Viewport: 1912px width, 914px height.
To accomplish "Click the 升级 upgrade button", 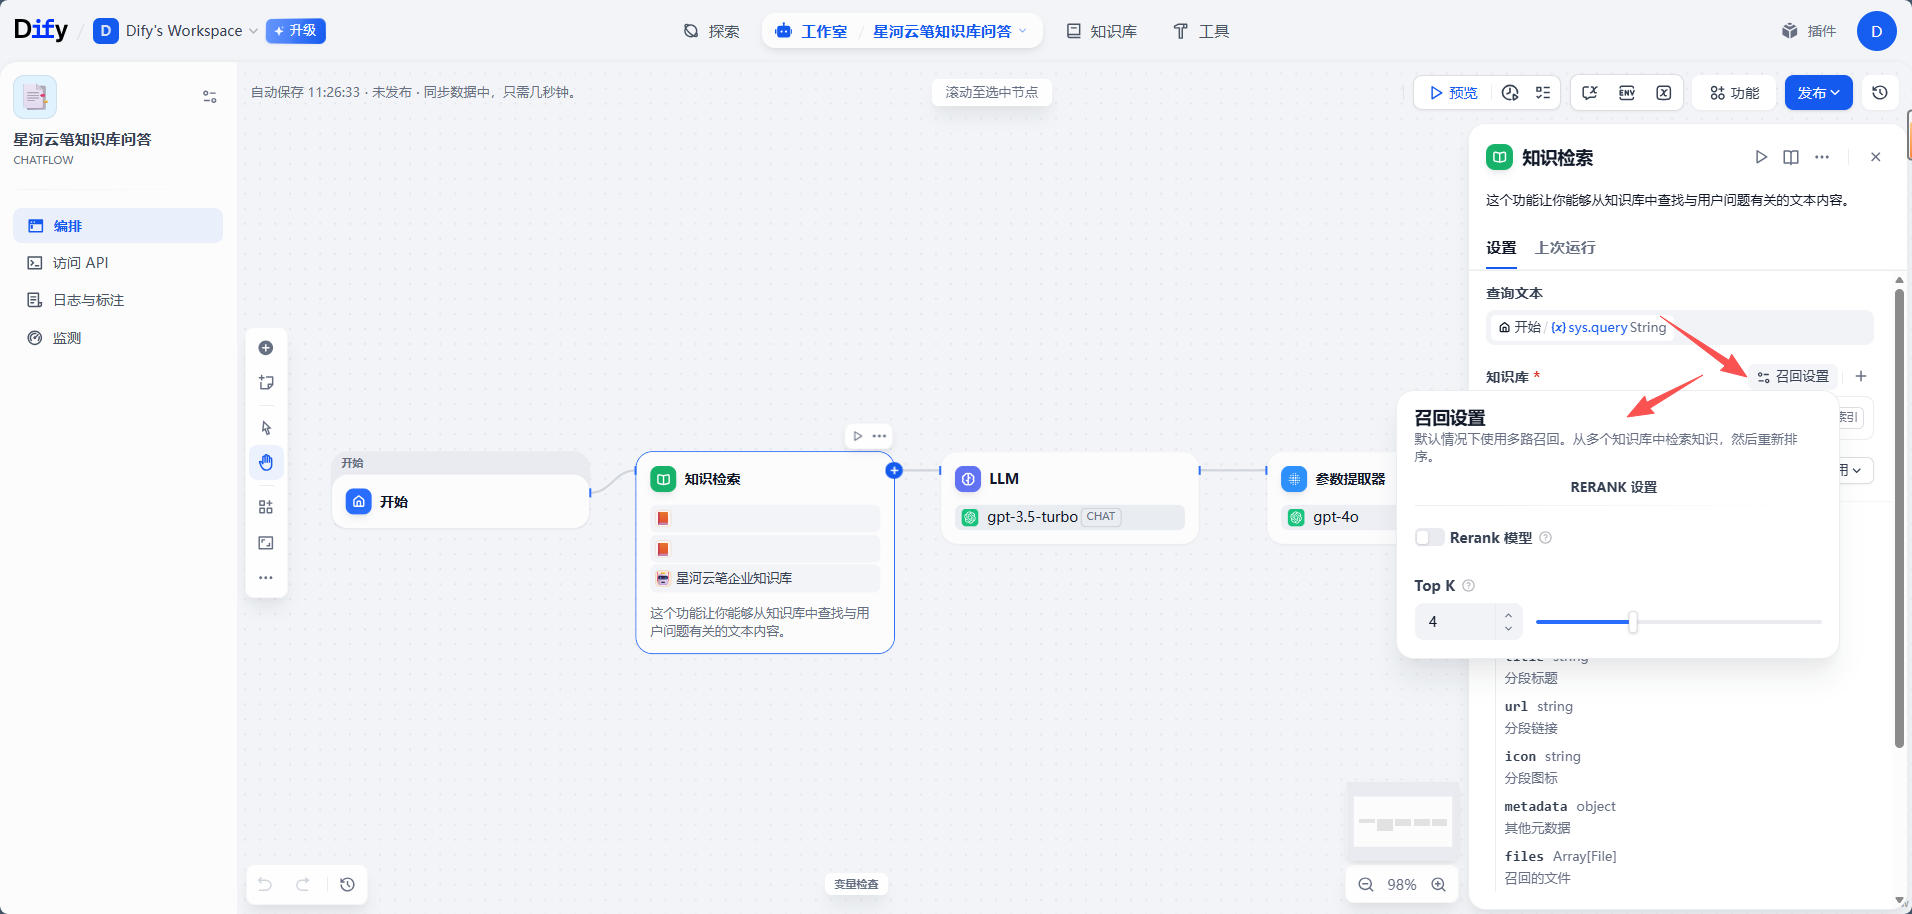I will tap(296, 31).
